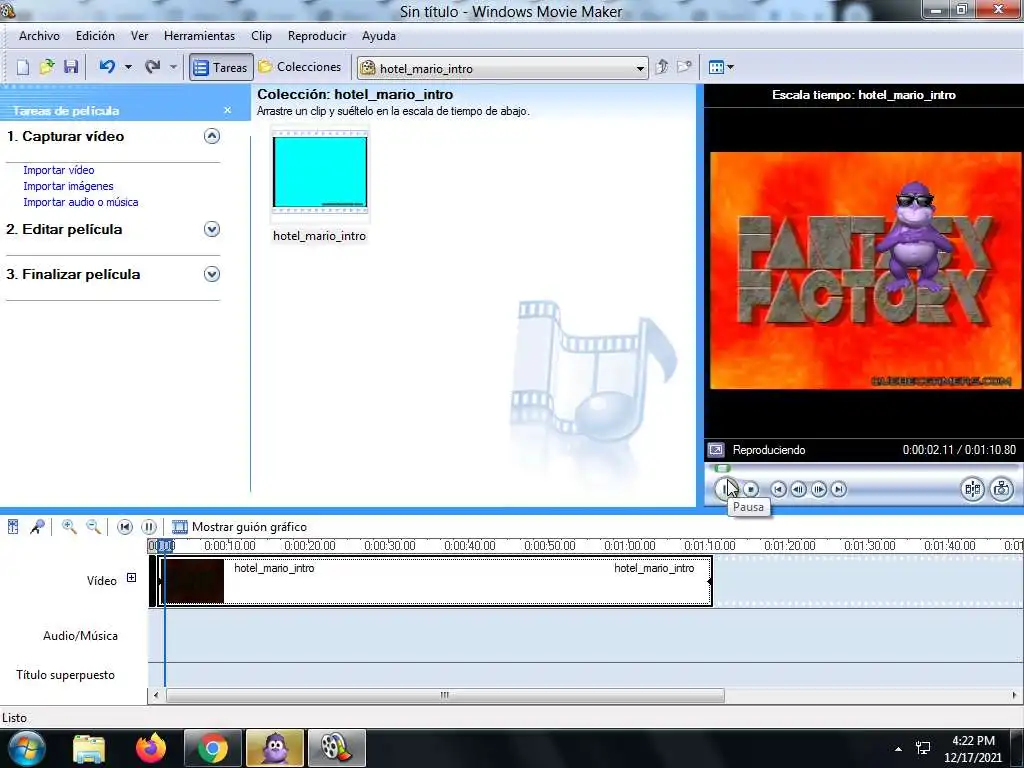Image resolution: width=1024 pixels, height=768 pixels.
Task: Open a project using the folder icon
Action: (x=47, y=67)
